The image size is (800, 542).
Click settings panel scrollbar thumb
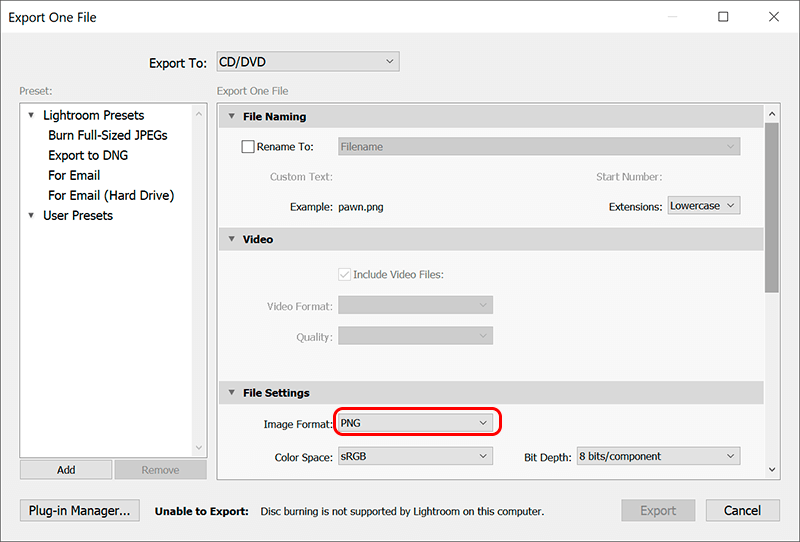(772, 208)
